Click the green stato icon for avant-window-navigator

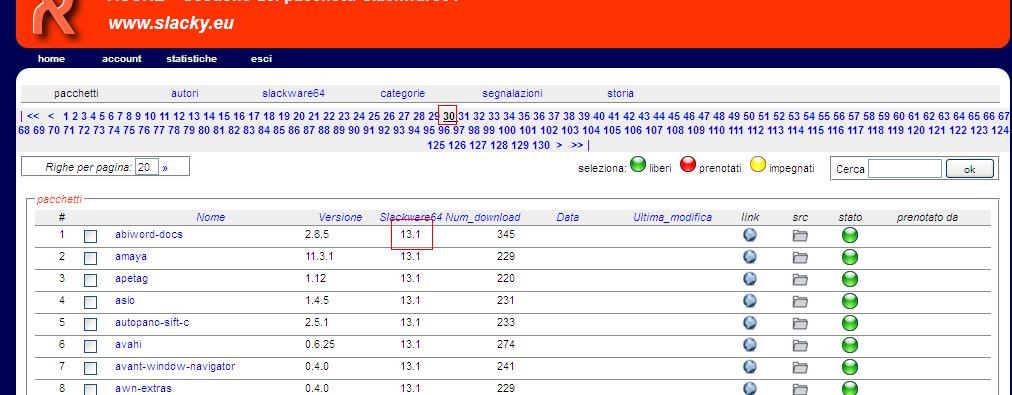coord(850,367)
